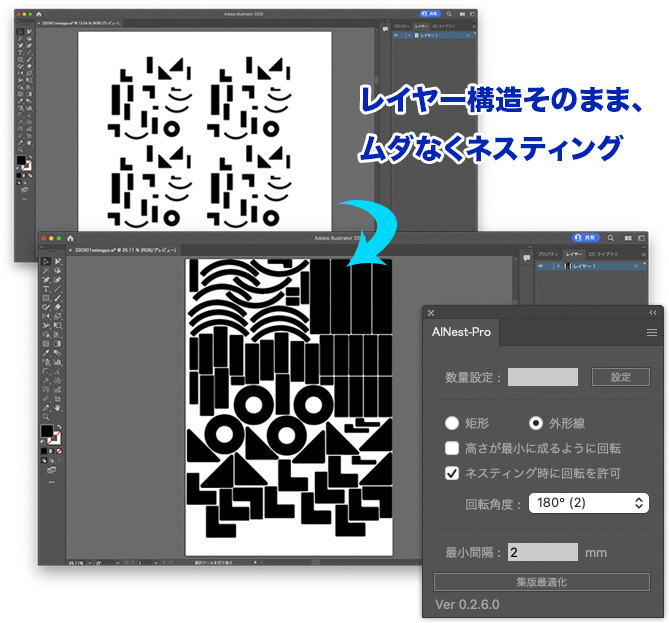Image resolution: width=669 pixels, height=623 pixels.
Task: Select the Reflect tool in front window
Action: tap(45, 316)
